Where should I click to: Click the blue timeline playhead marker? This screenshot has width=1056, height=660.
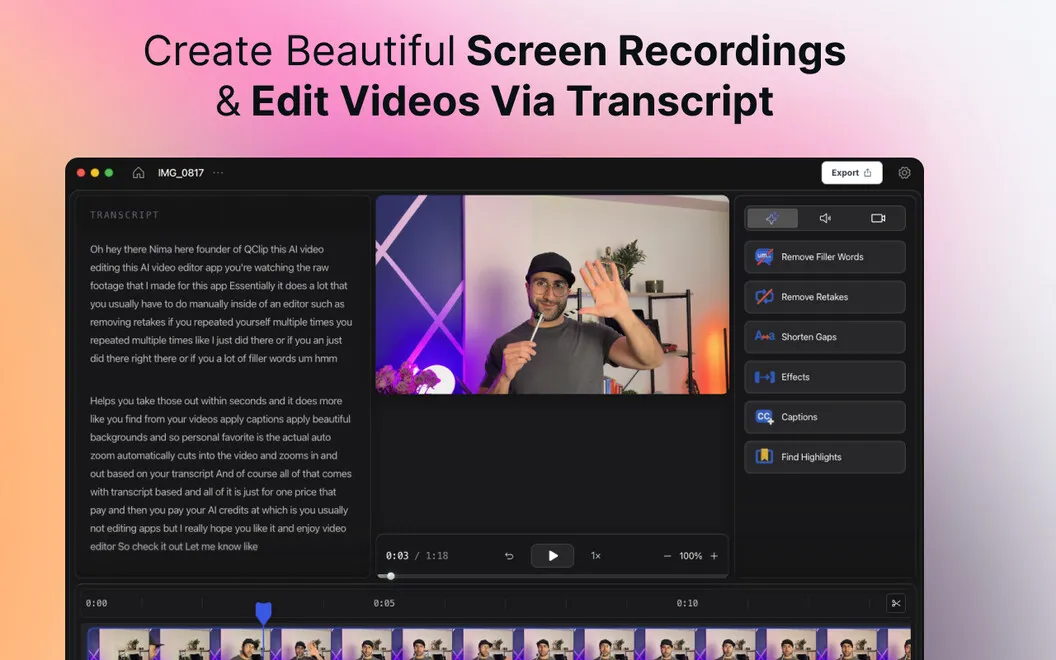click(x=263, y=613)
